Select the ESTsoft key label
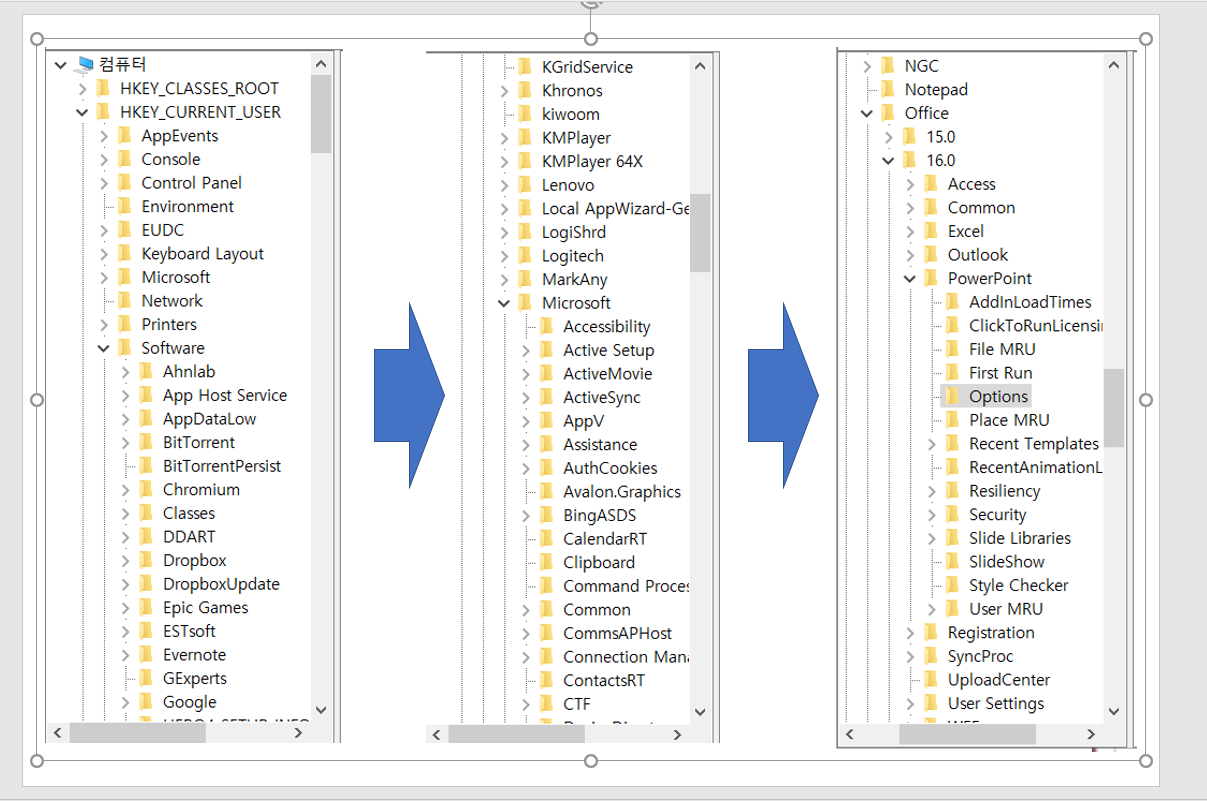This screenshot has height=801, width=1207. 189,631
